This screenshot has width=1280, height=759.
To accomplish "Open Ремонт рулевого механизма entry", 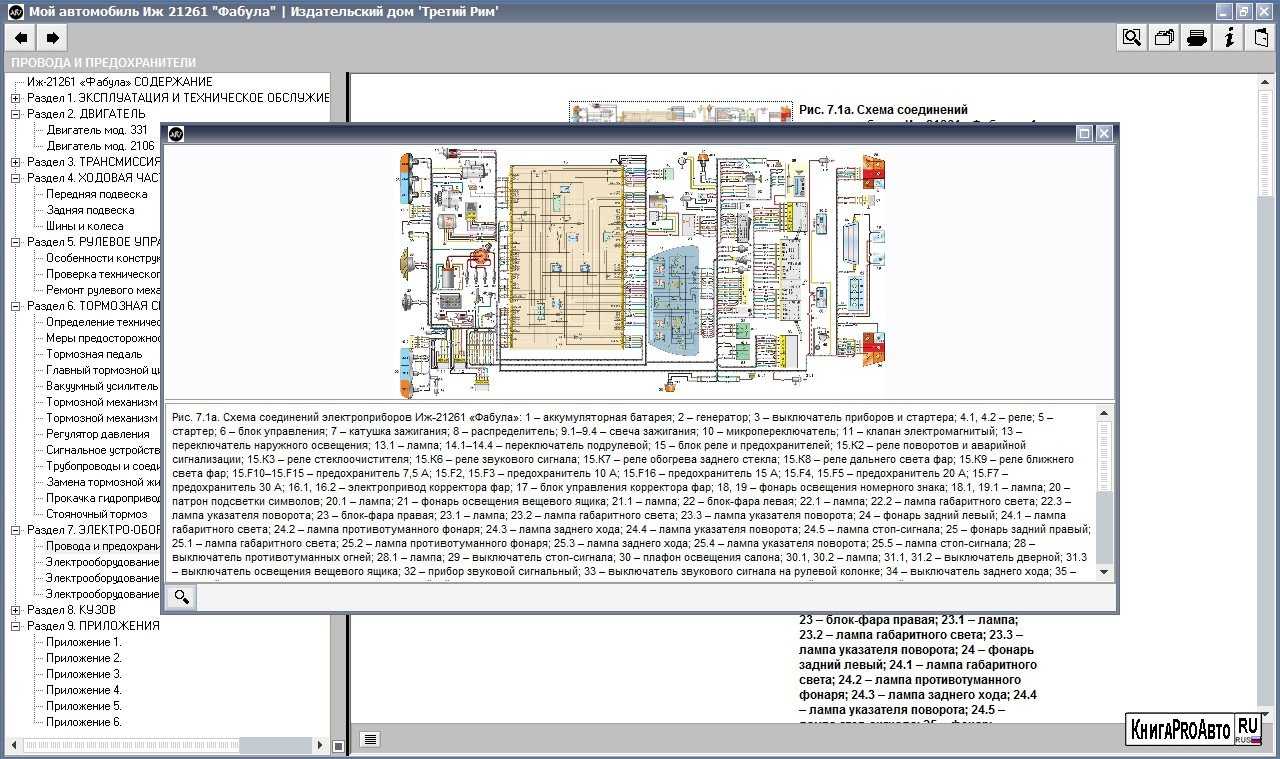I will click(103, 290).
